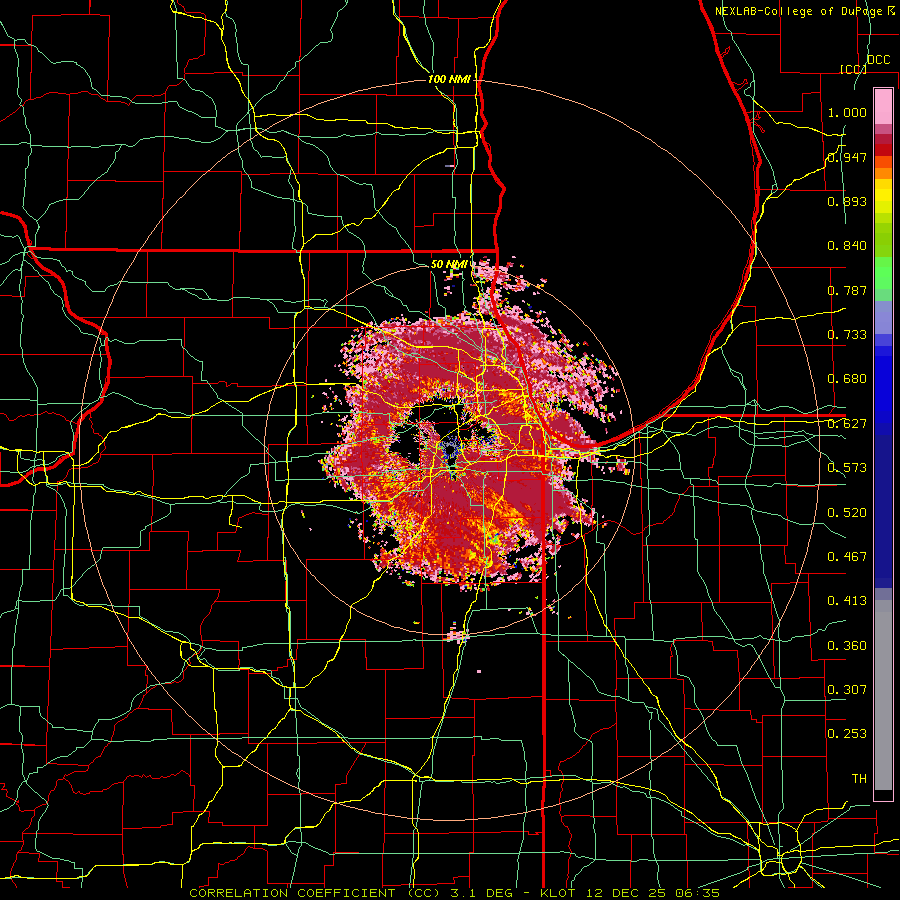Click the 100 NMI range ring label
The image size is (900, 900).
click(449, 79)
